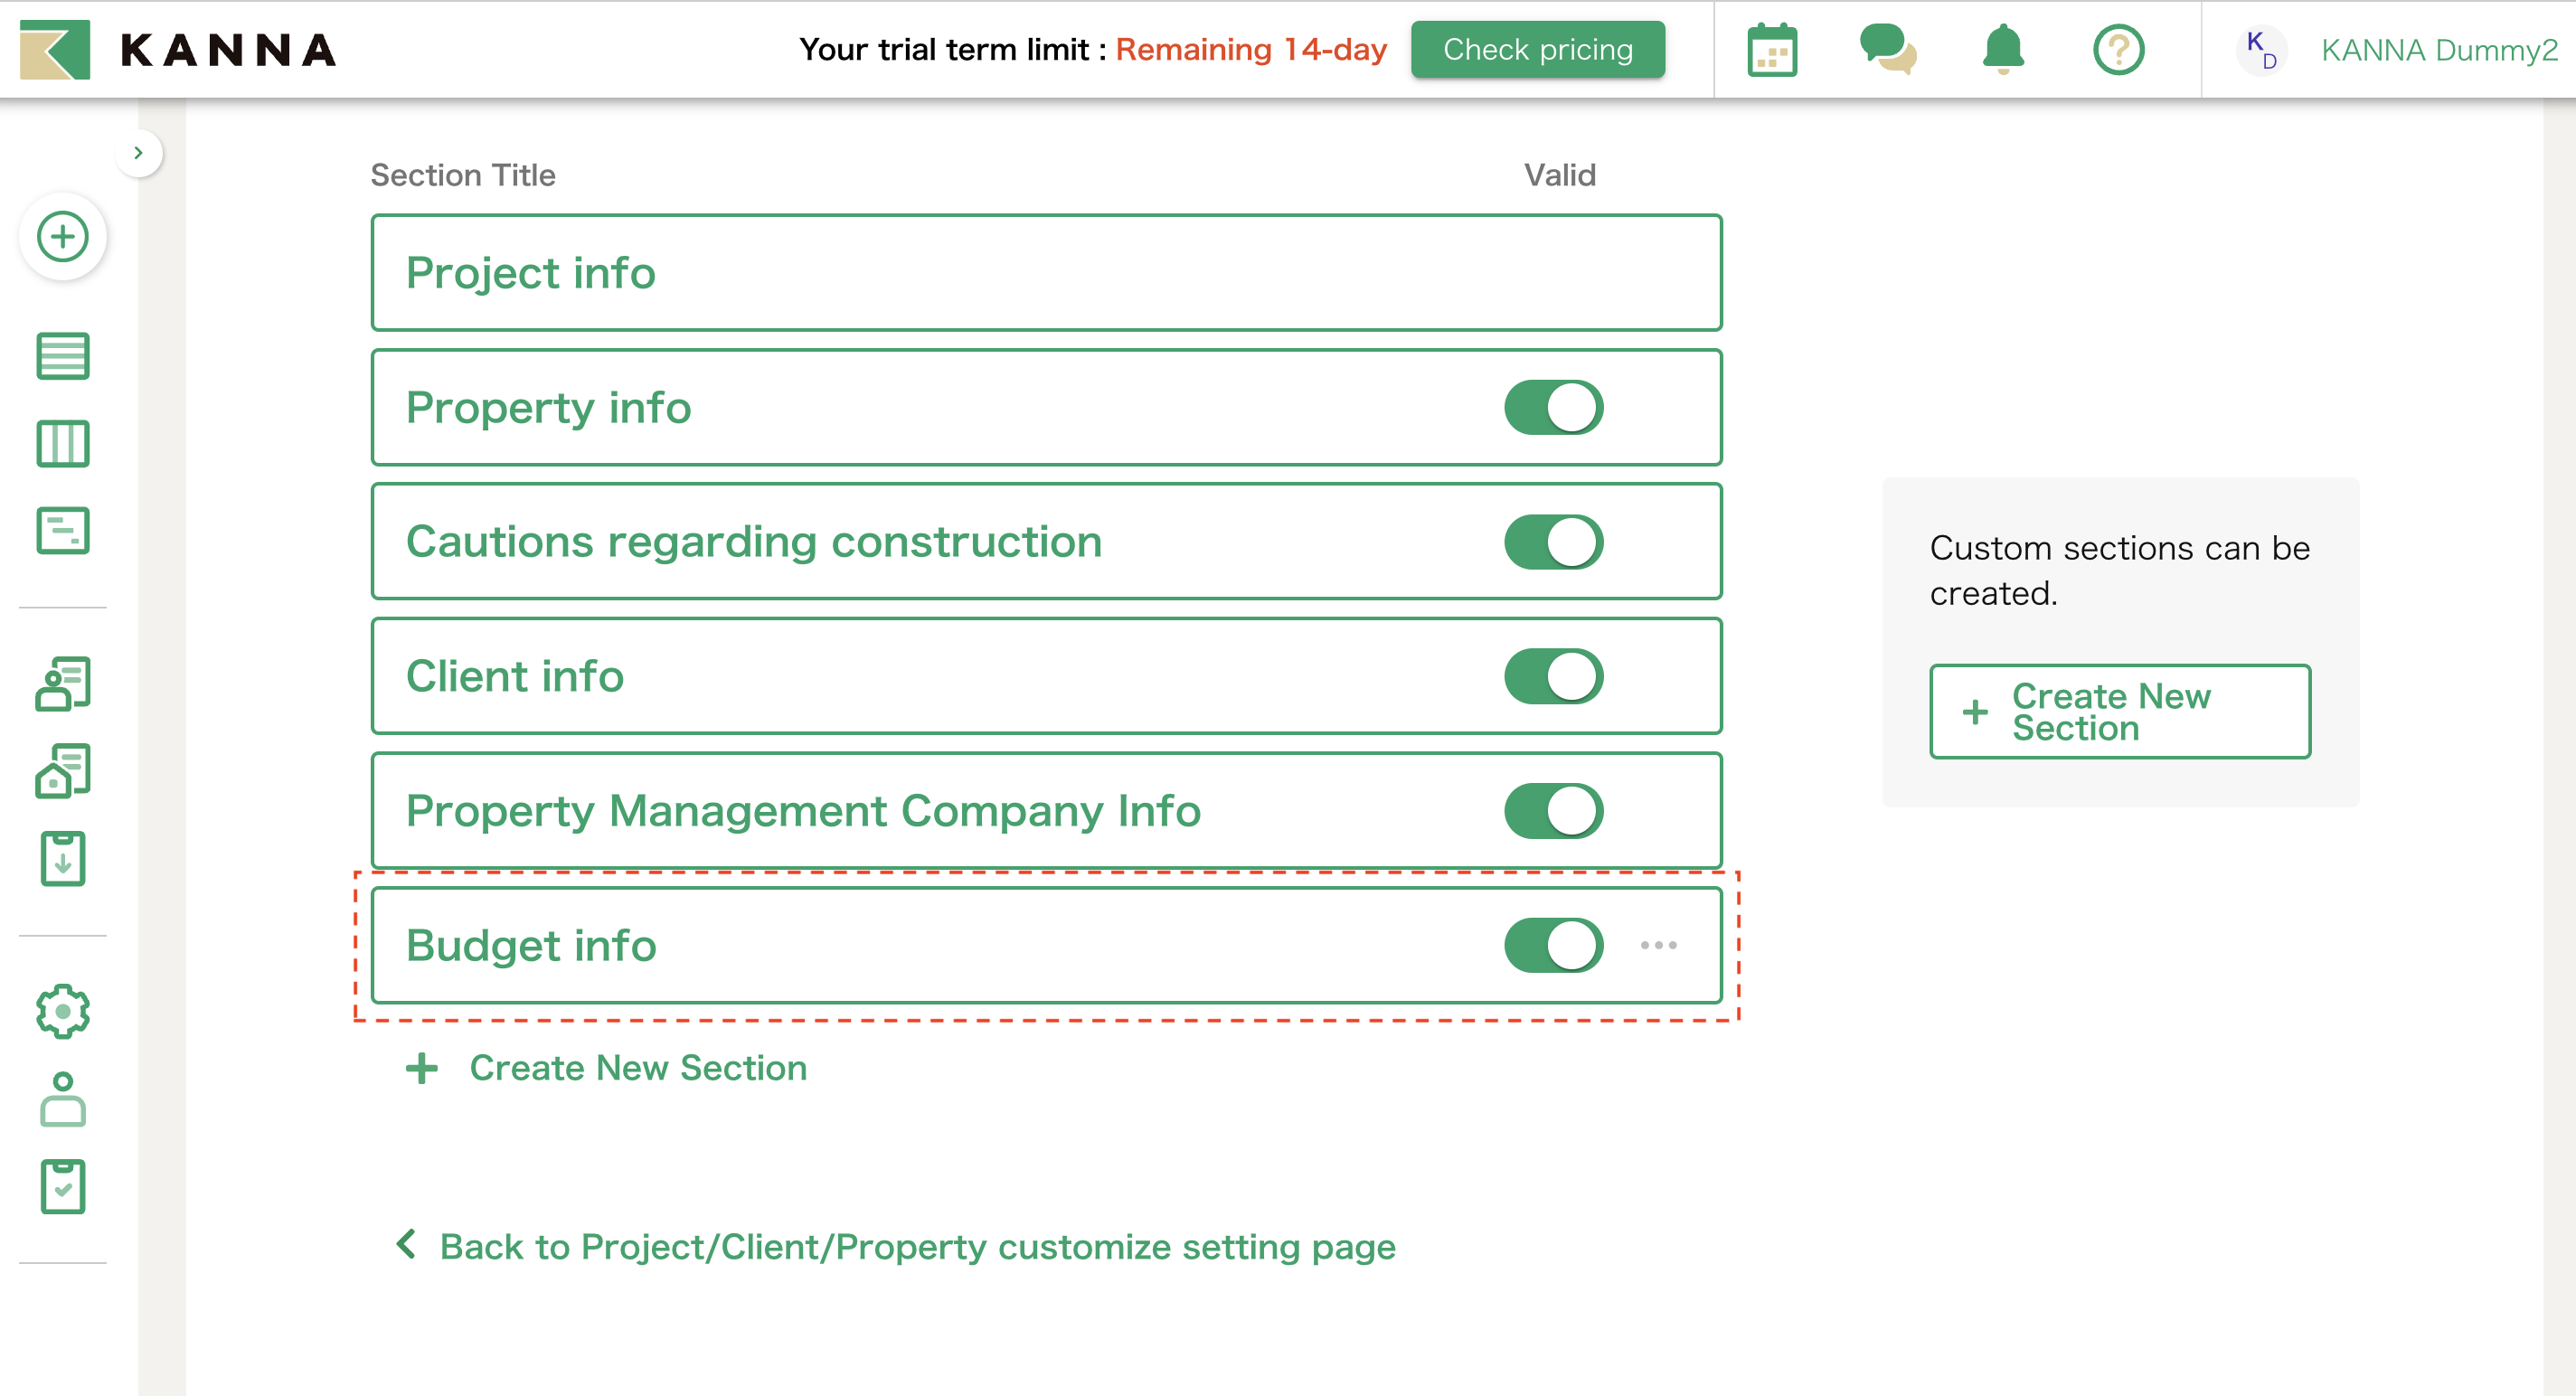
Task: Click the circled plus sidebar icon
Action: pos(63,237)
